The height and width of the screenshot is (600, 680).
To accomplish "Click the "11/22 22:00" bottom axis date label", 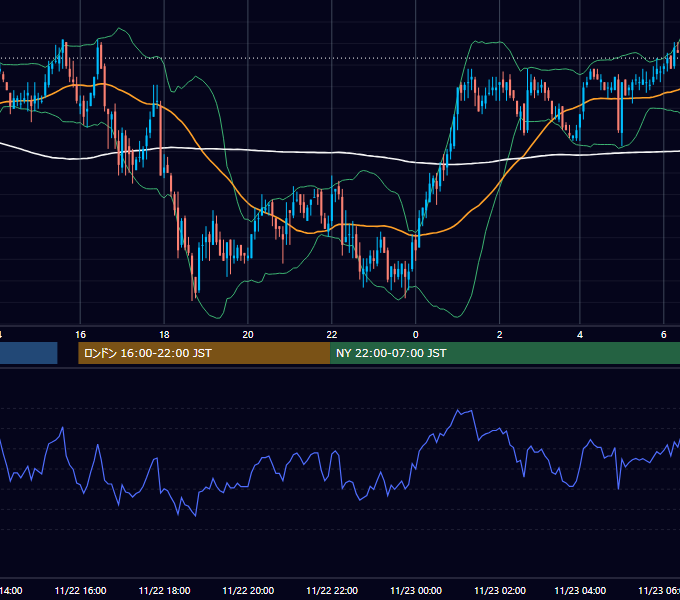I will 332,590.
